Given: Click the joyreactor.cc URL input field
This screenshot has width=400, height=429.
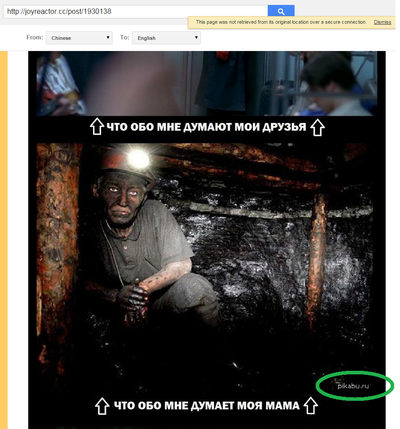Looking at the screenshot, I should pos(136,12).
